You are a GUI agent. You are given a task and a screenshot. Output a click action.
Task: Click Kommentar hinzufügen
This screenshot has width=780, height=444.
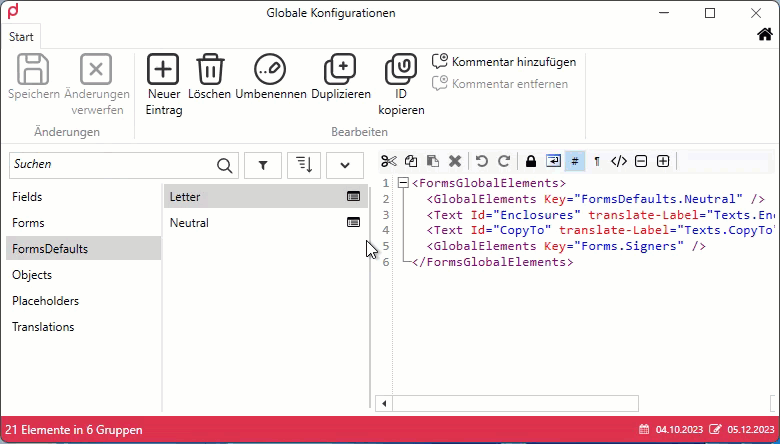[x=504, y=62]
